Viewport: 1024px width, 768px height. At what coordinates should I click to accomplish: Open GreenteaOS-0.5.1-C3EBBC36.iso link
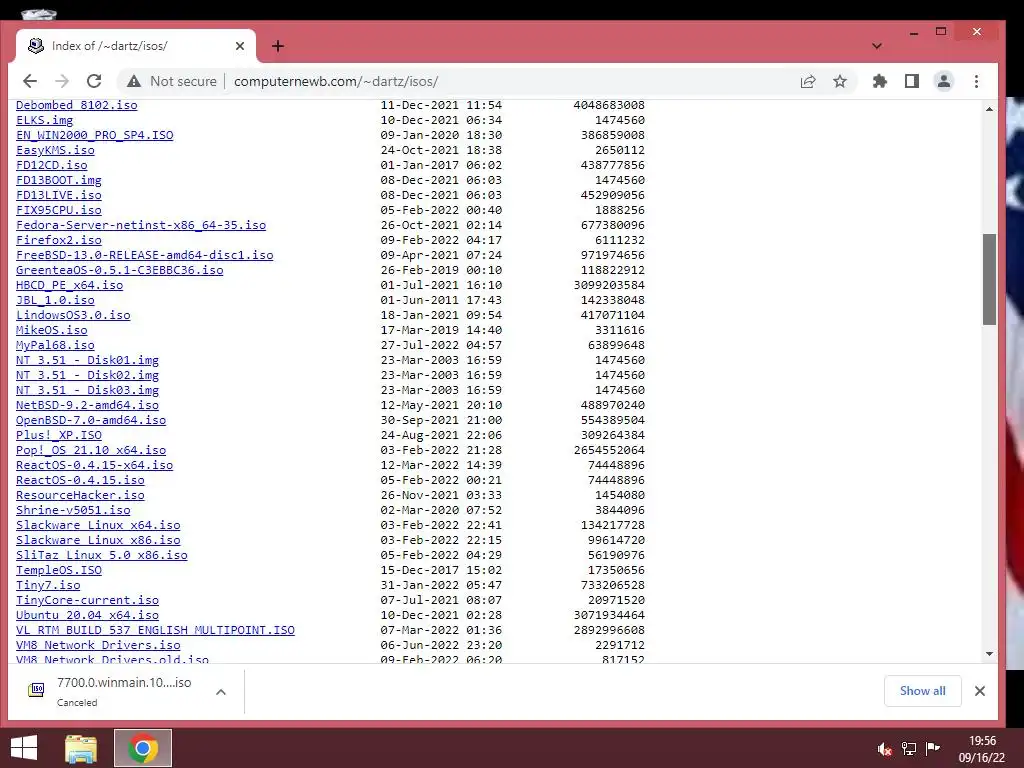point(120,270)
